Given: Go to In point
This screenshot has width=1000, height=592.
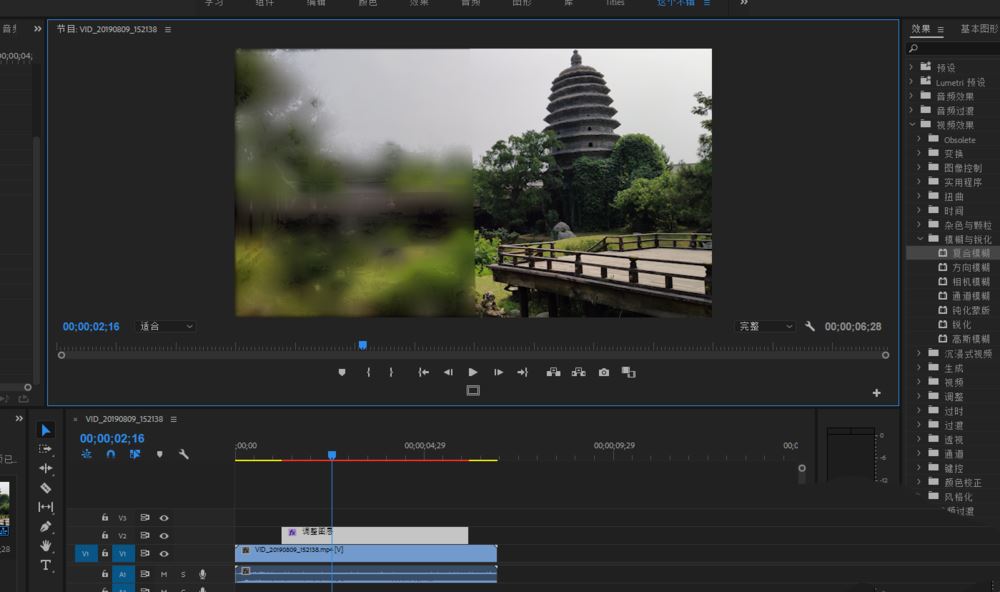Looking at the screenshot, I should coord(423,373).
